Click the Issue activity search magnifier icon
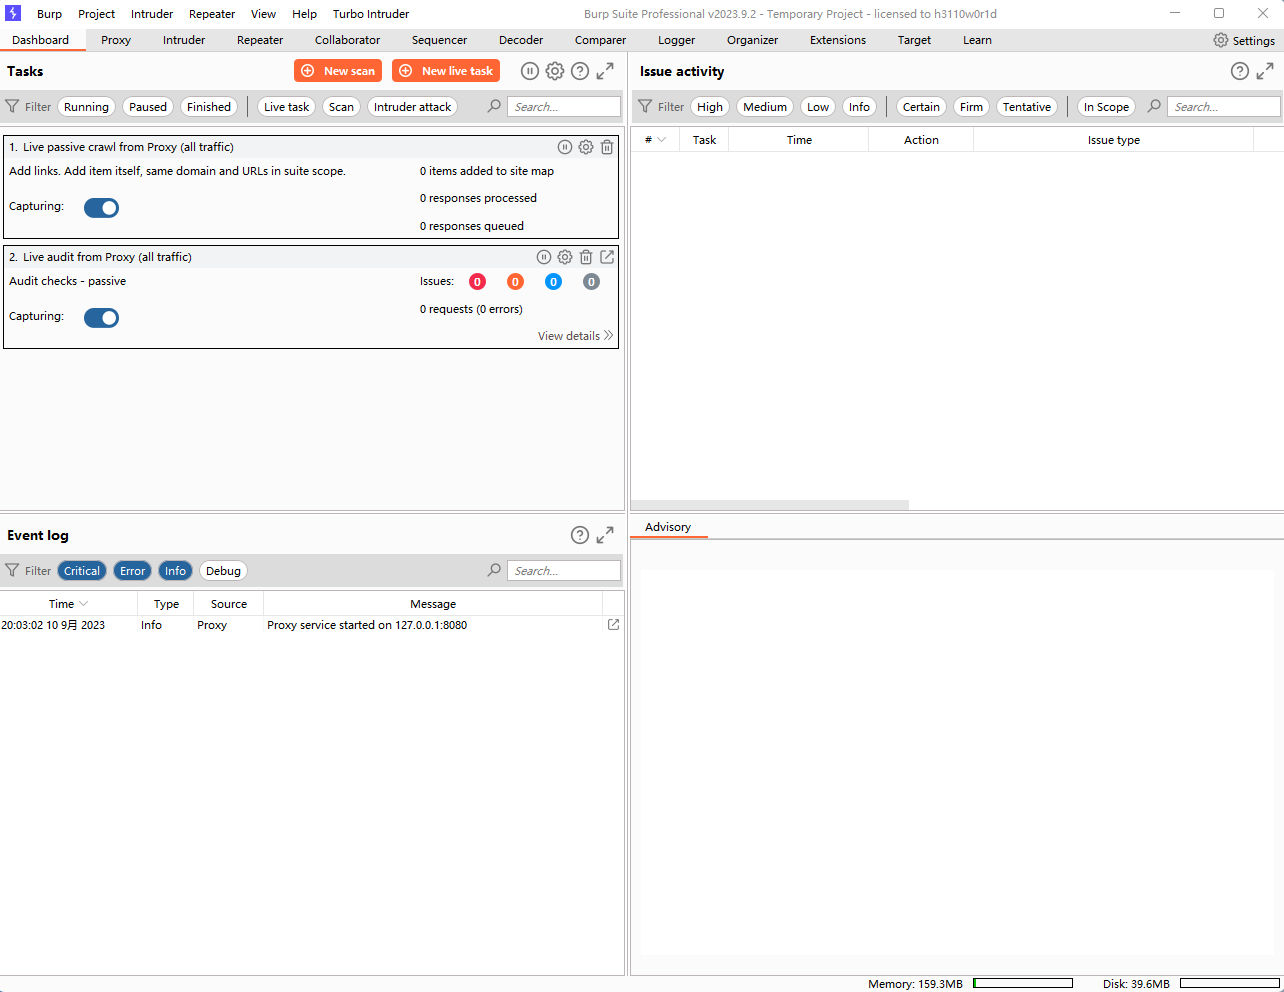Screen dimensions: 1284x992 tap(1154, 106)
